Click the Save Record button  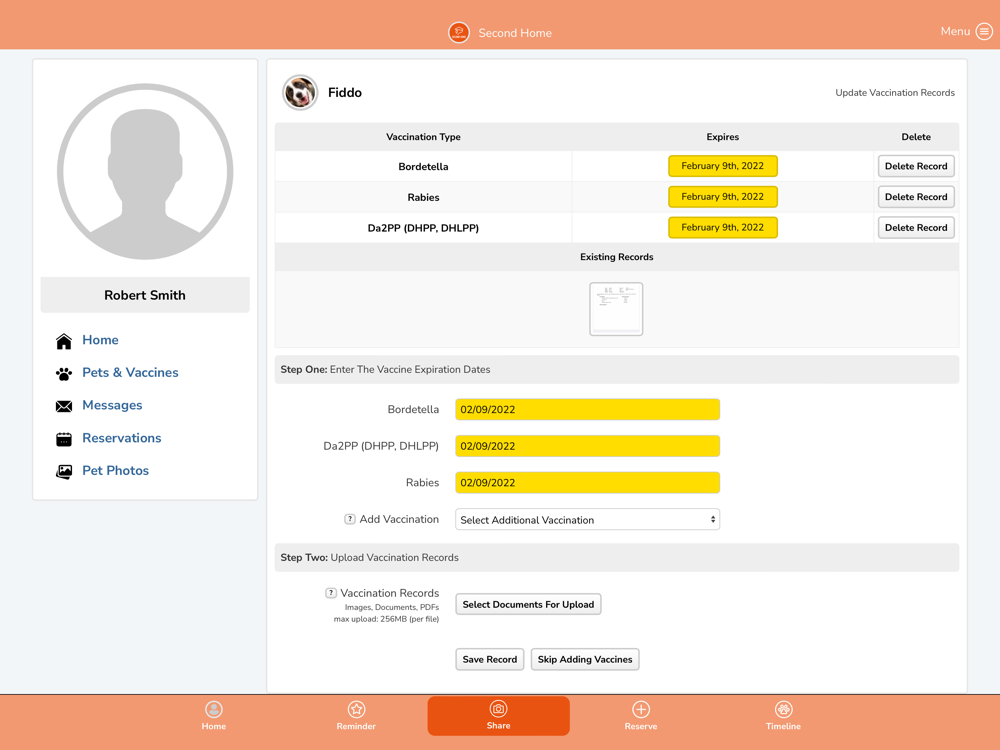click(490, 659)
